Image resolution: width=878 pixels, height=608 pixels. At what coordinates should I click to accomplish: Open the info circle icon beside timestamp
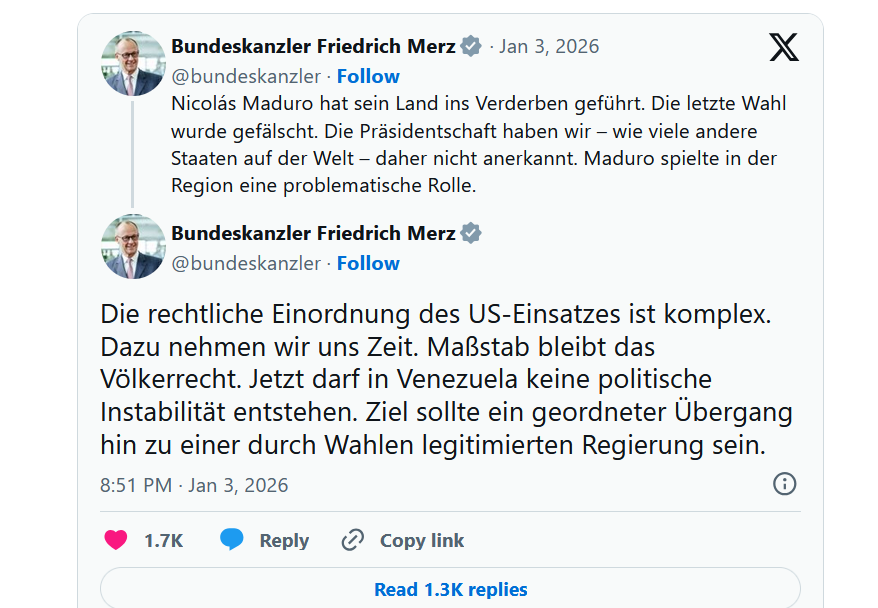785,484
